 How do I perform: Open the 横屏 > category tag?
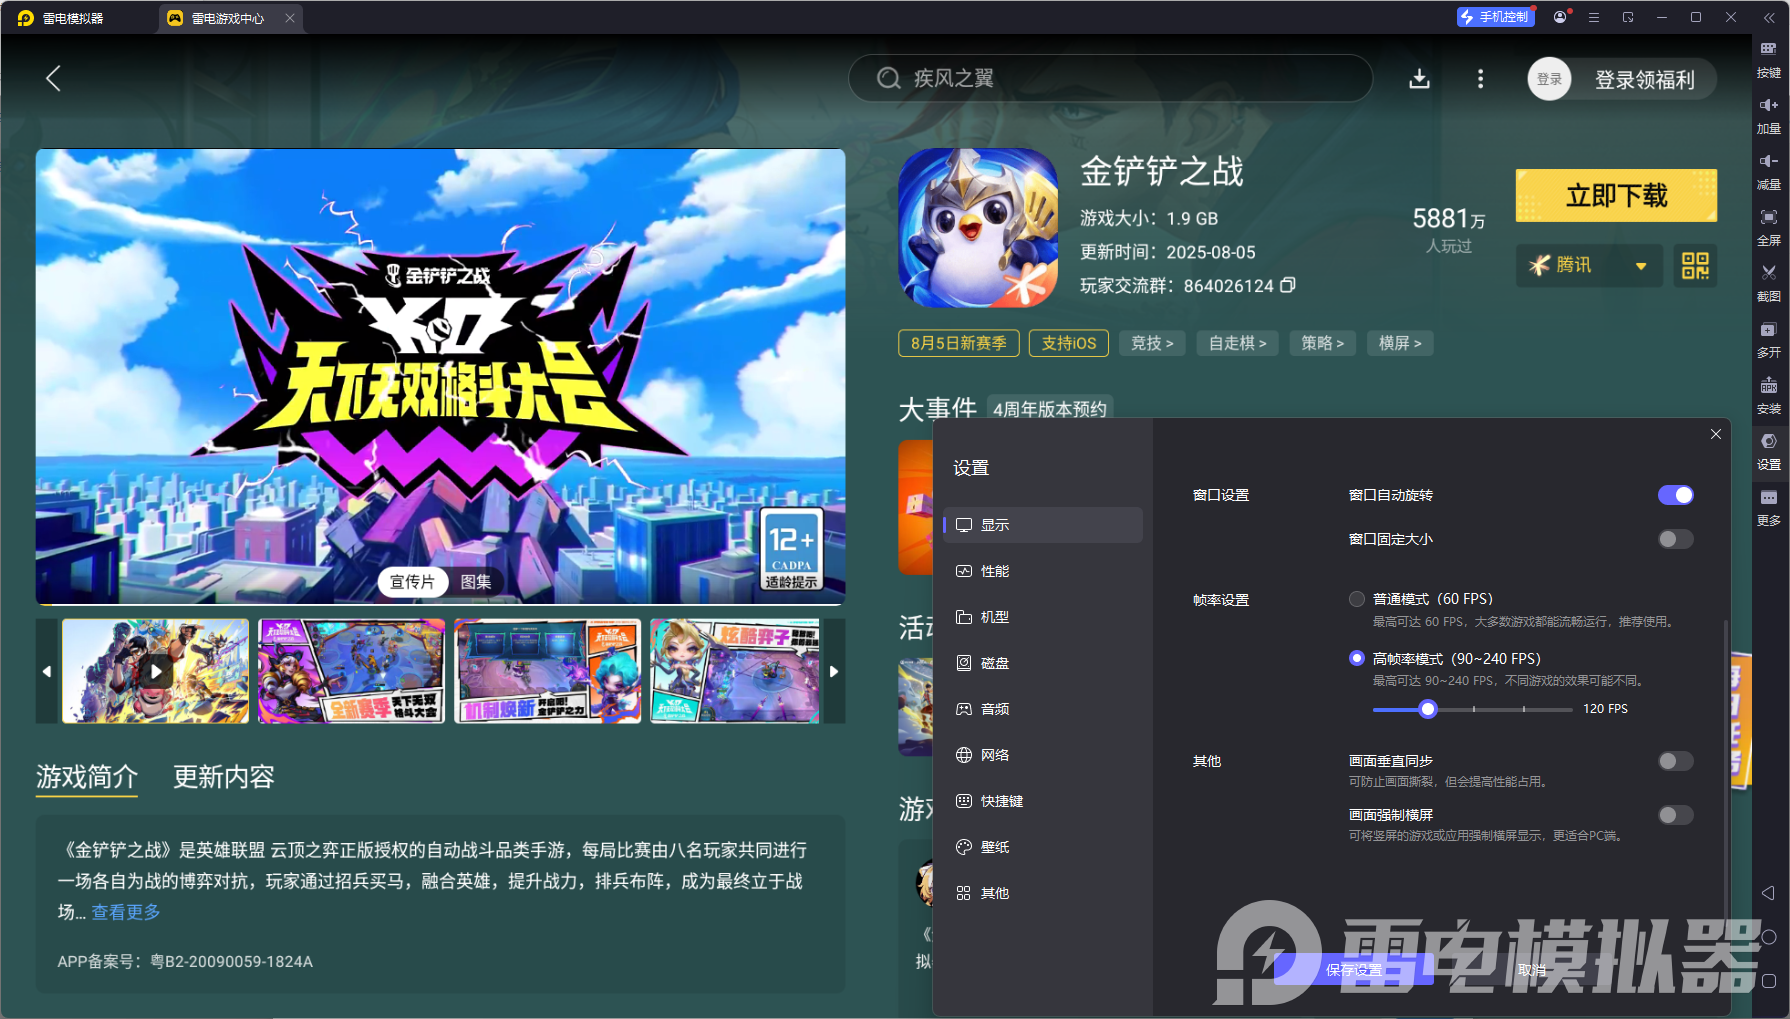1400,343
